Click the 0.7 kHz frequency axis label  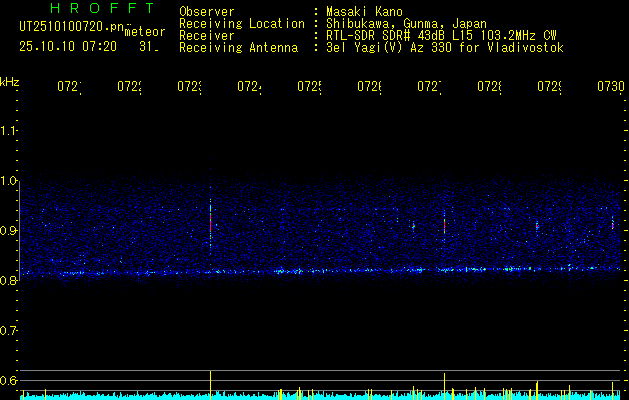pyautogui.click(x=8, y=331)
